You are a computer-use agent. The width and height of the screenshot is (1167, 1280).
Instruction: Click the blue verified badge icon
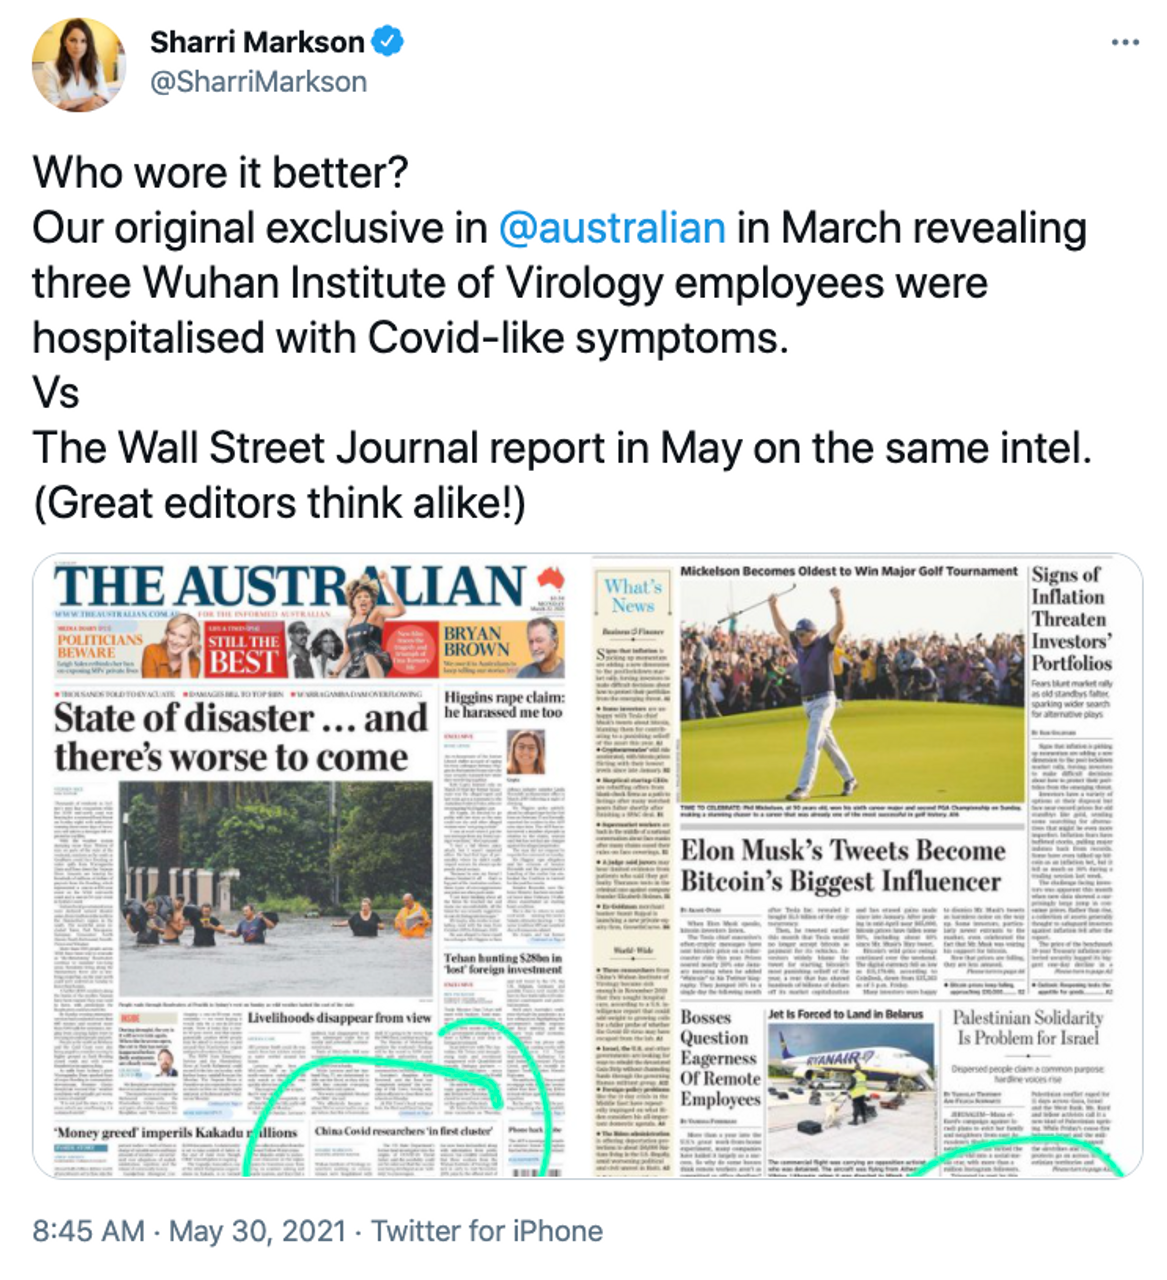click(388, 41)
